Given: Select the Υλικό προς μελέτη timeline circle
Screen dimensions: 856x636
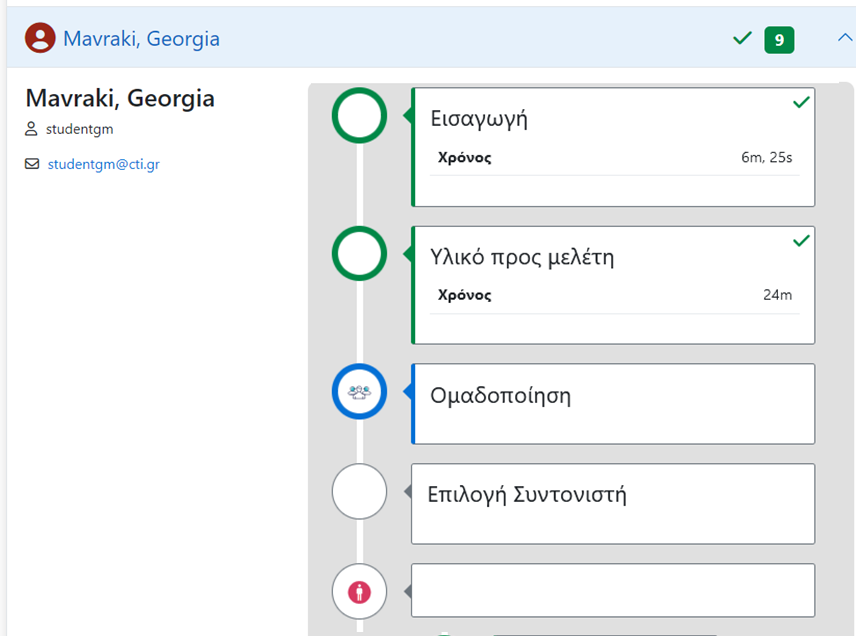Looking at the screenshot, I should click(359, 254).
